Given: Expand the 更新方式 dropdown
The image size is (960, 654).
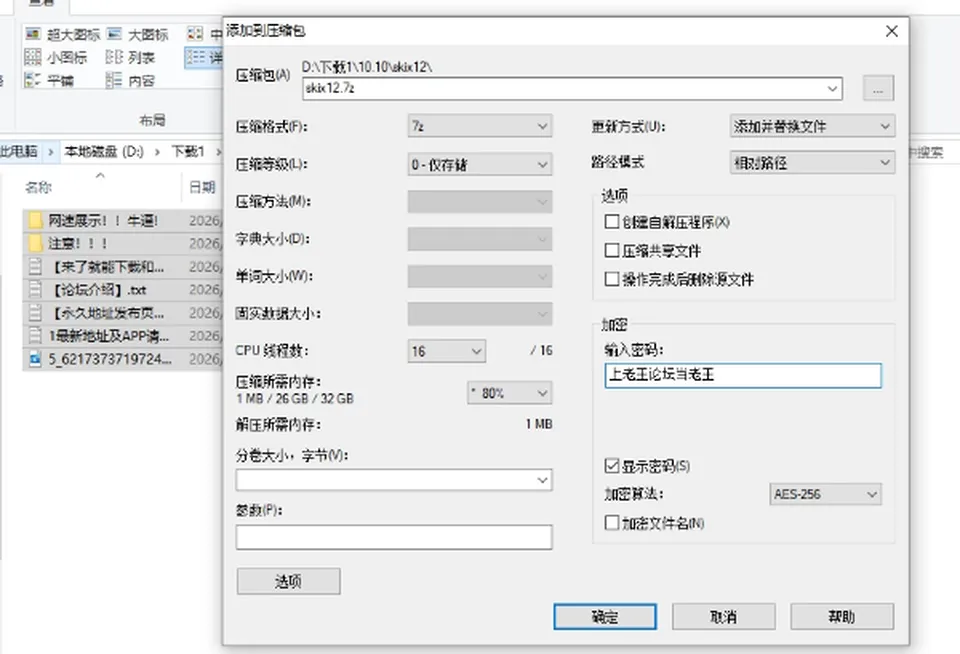Looking at the screenshot, I should point(812,127).
